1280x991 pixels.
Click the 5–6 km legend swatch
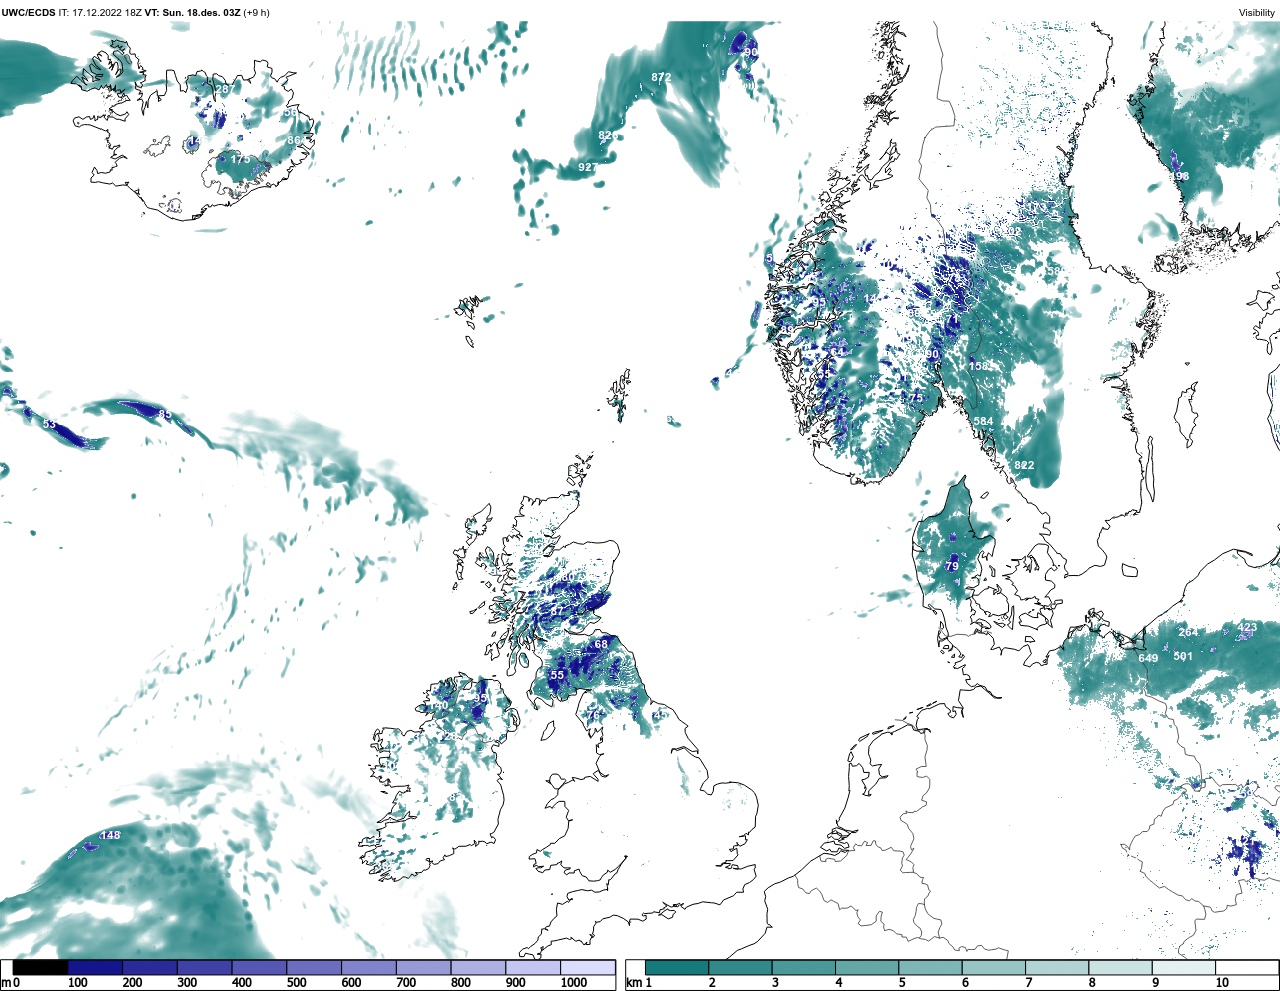coord(930,967)
